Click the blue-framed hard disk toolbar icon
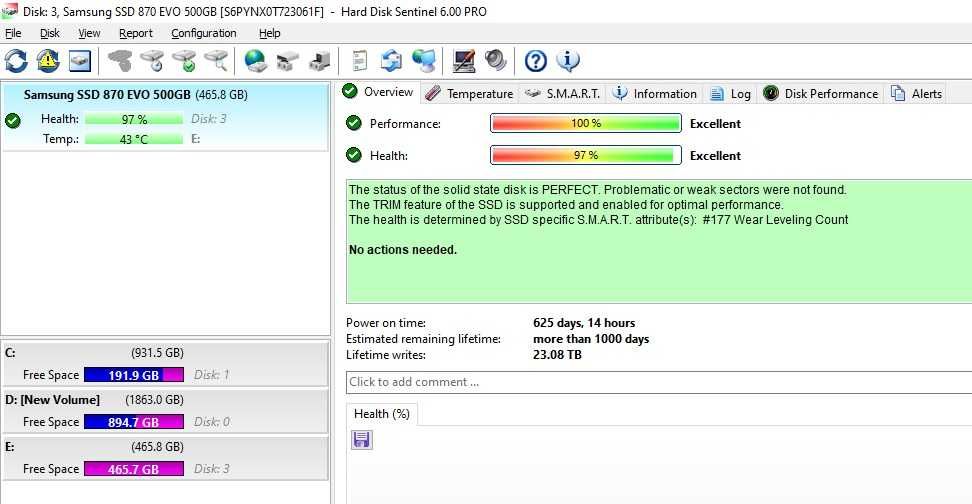This screenshot has width=972, height=504. click(x=80, y=61)
